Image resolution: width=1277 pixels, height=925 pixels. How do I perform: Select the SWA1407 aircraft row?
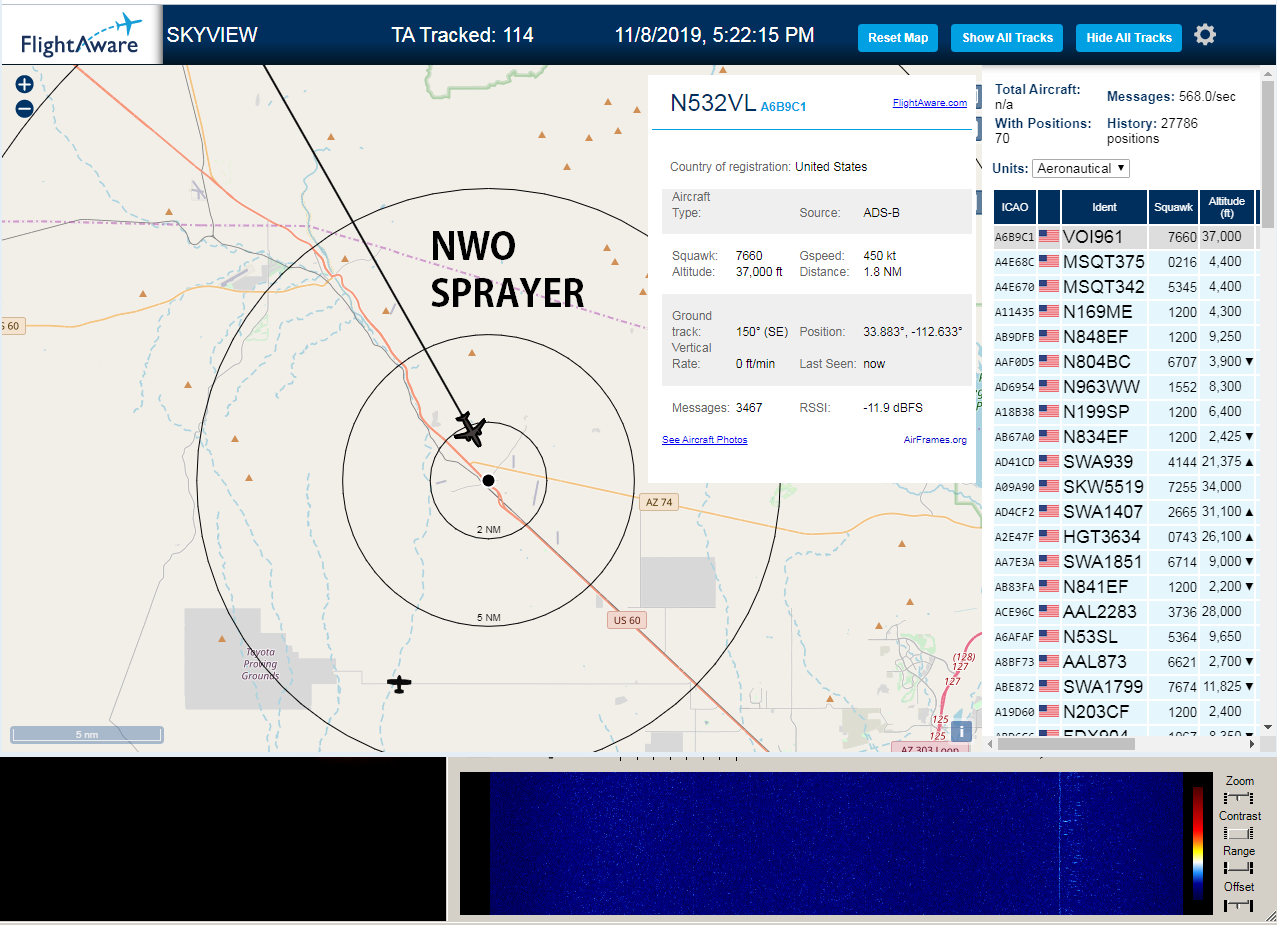click(x=1125, y=512)
